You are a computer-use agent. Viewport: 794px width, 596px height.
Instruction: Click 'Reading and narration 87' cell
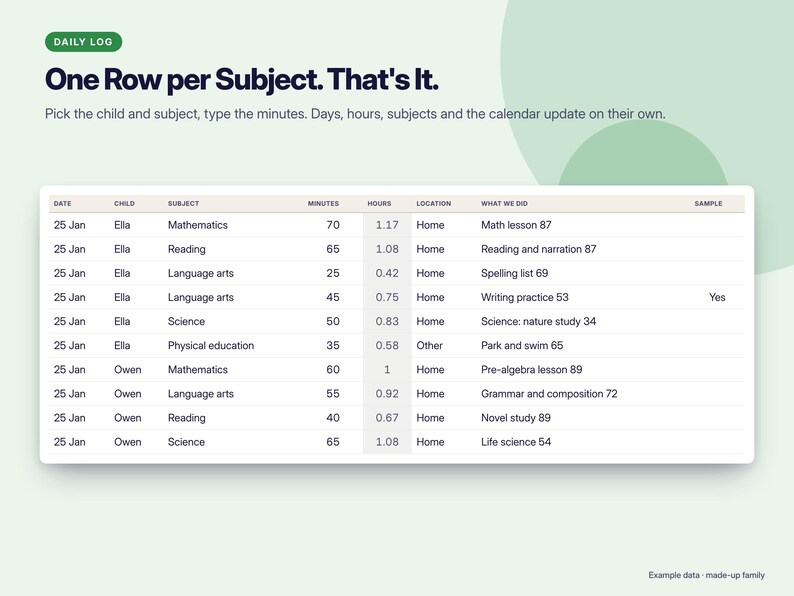tap(538, 249)
